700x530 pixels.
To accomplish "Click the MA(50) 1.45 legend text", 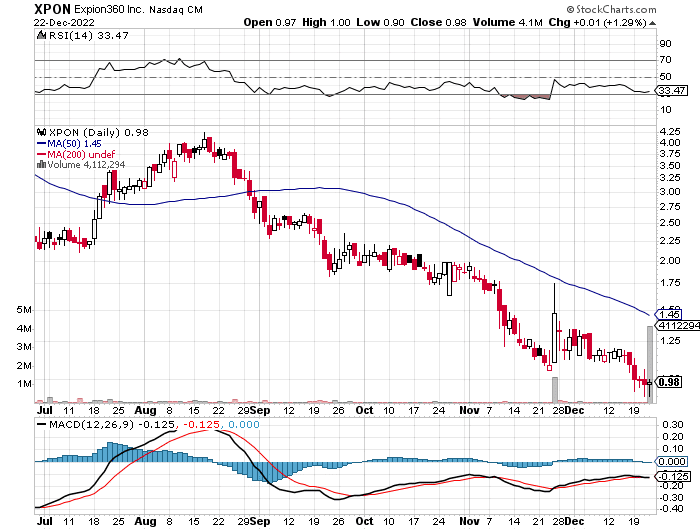I will click(x=75, y=144).
